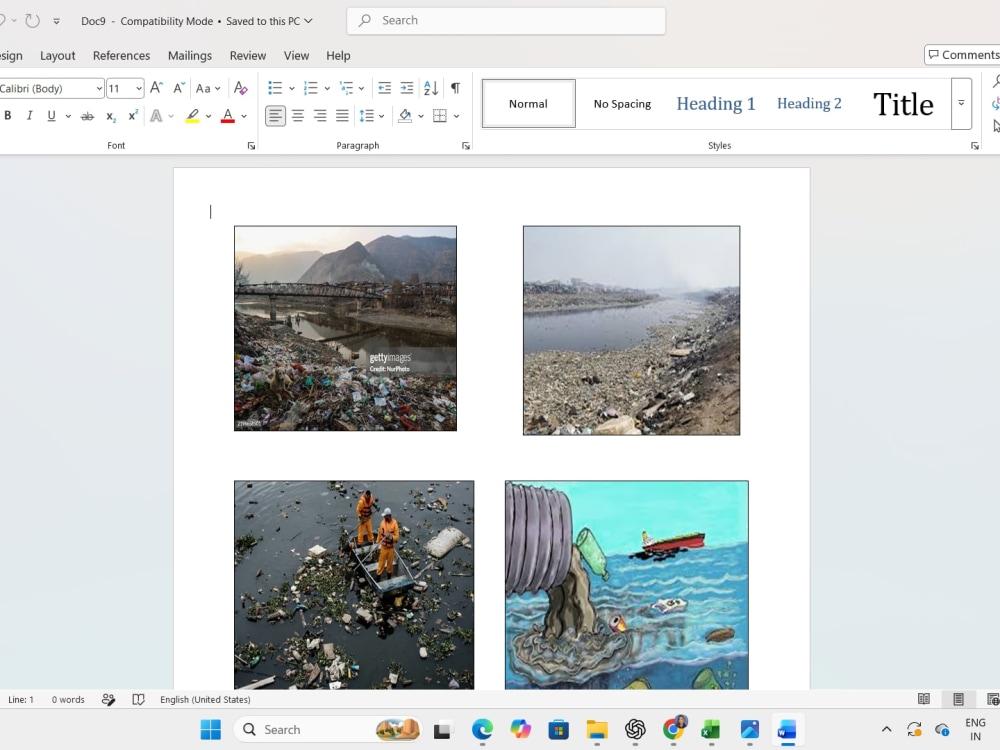
Task: Toggle Superscript formatting
Action: tap(133, 116)
